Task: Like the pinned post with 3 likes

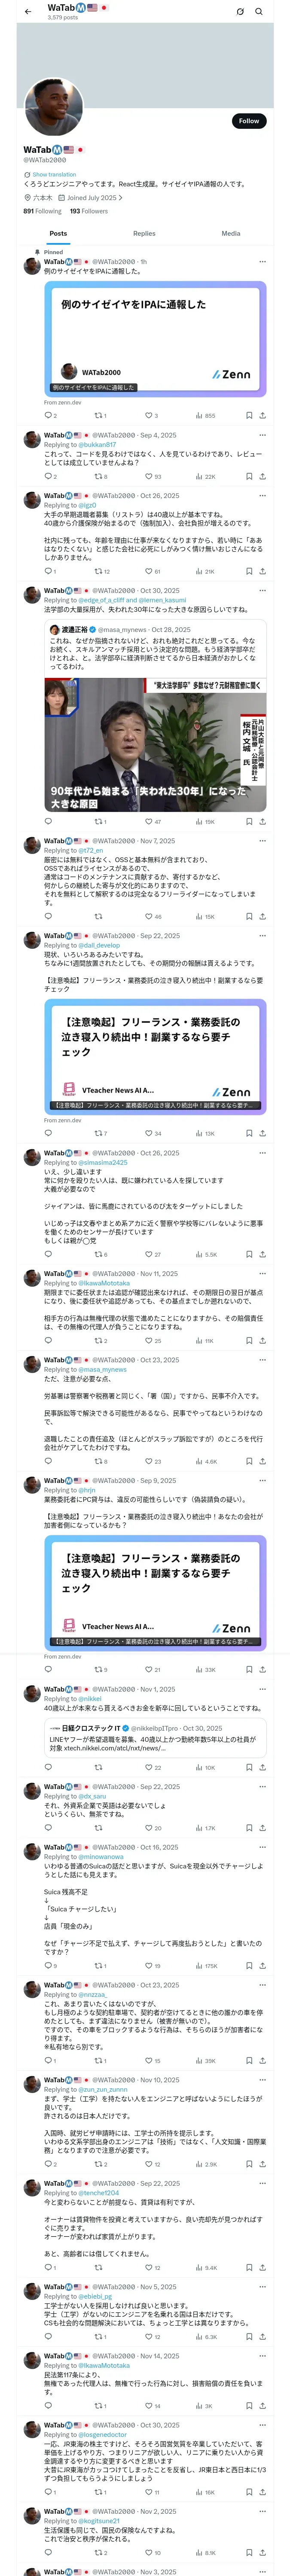Action: click(151, 415)
